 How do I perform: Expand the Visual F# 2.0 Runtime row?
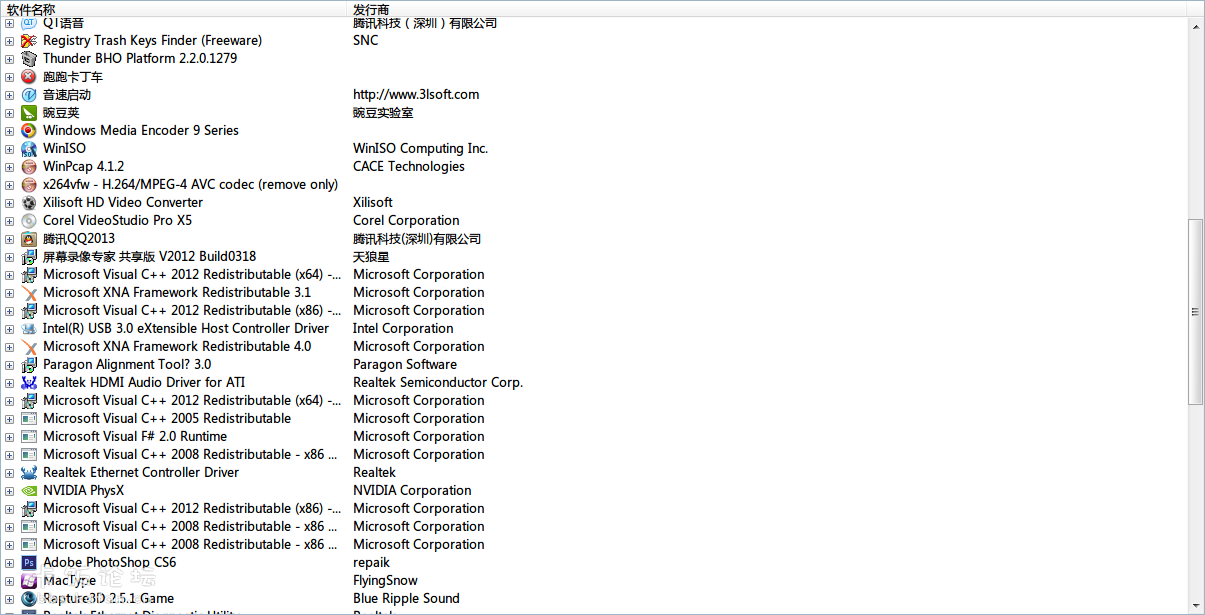pos(10,437)
